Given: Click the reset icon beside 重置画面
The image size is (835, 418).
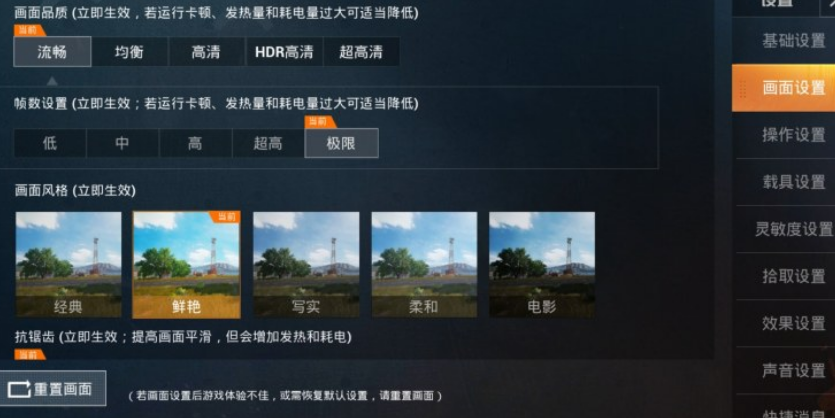Looking at the screenshot, I should click(19, 389).
